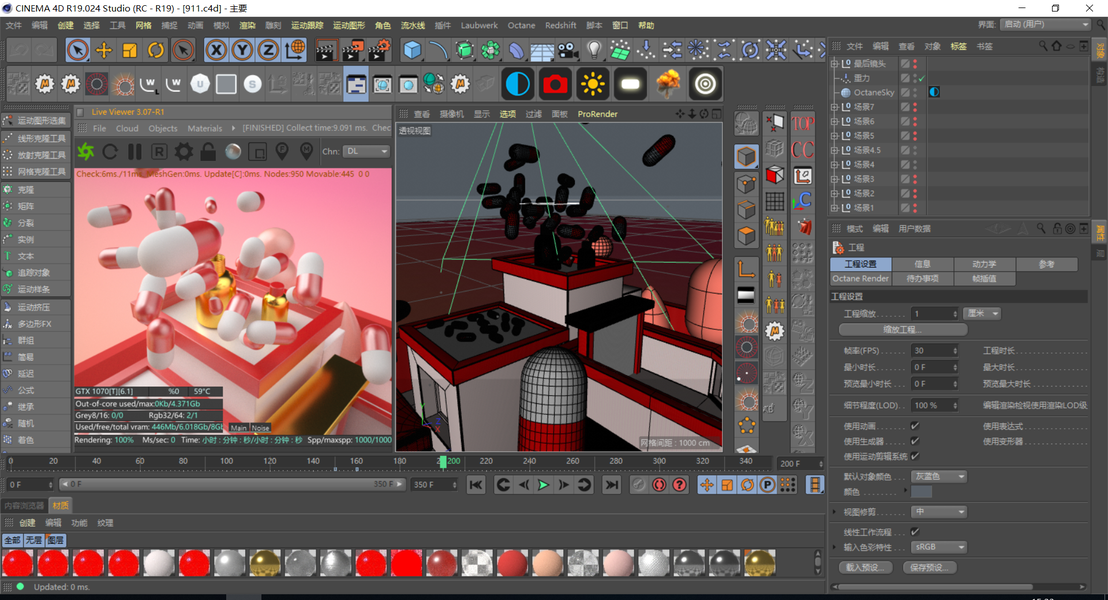Screen dimensions: 1108x600
Task: Click the coordinate system icon
Action: click(295, 50)
